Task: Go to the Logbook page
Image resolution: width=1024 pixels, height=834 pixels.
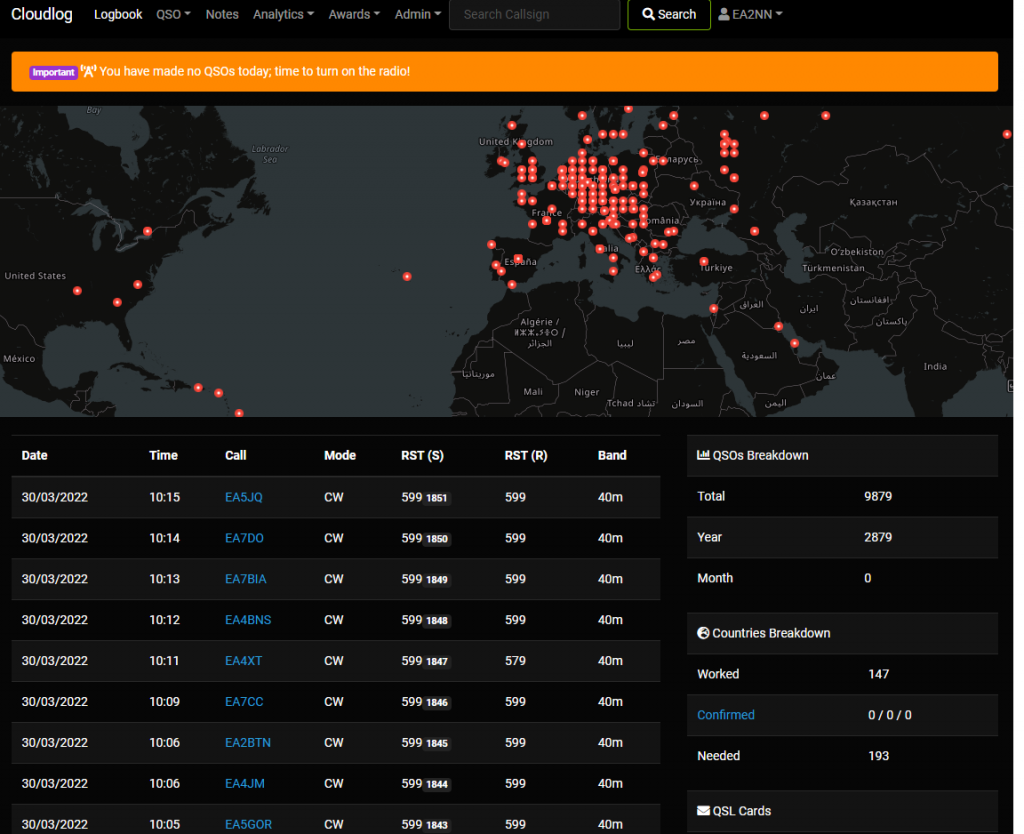Action: pos(118,15)
